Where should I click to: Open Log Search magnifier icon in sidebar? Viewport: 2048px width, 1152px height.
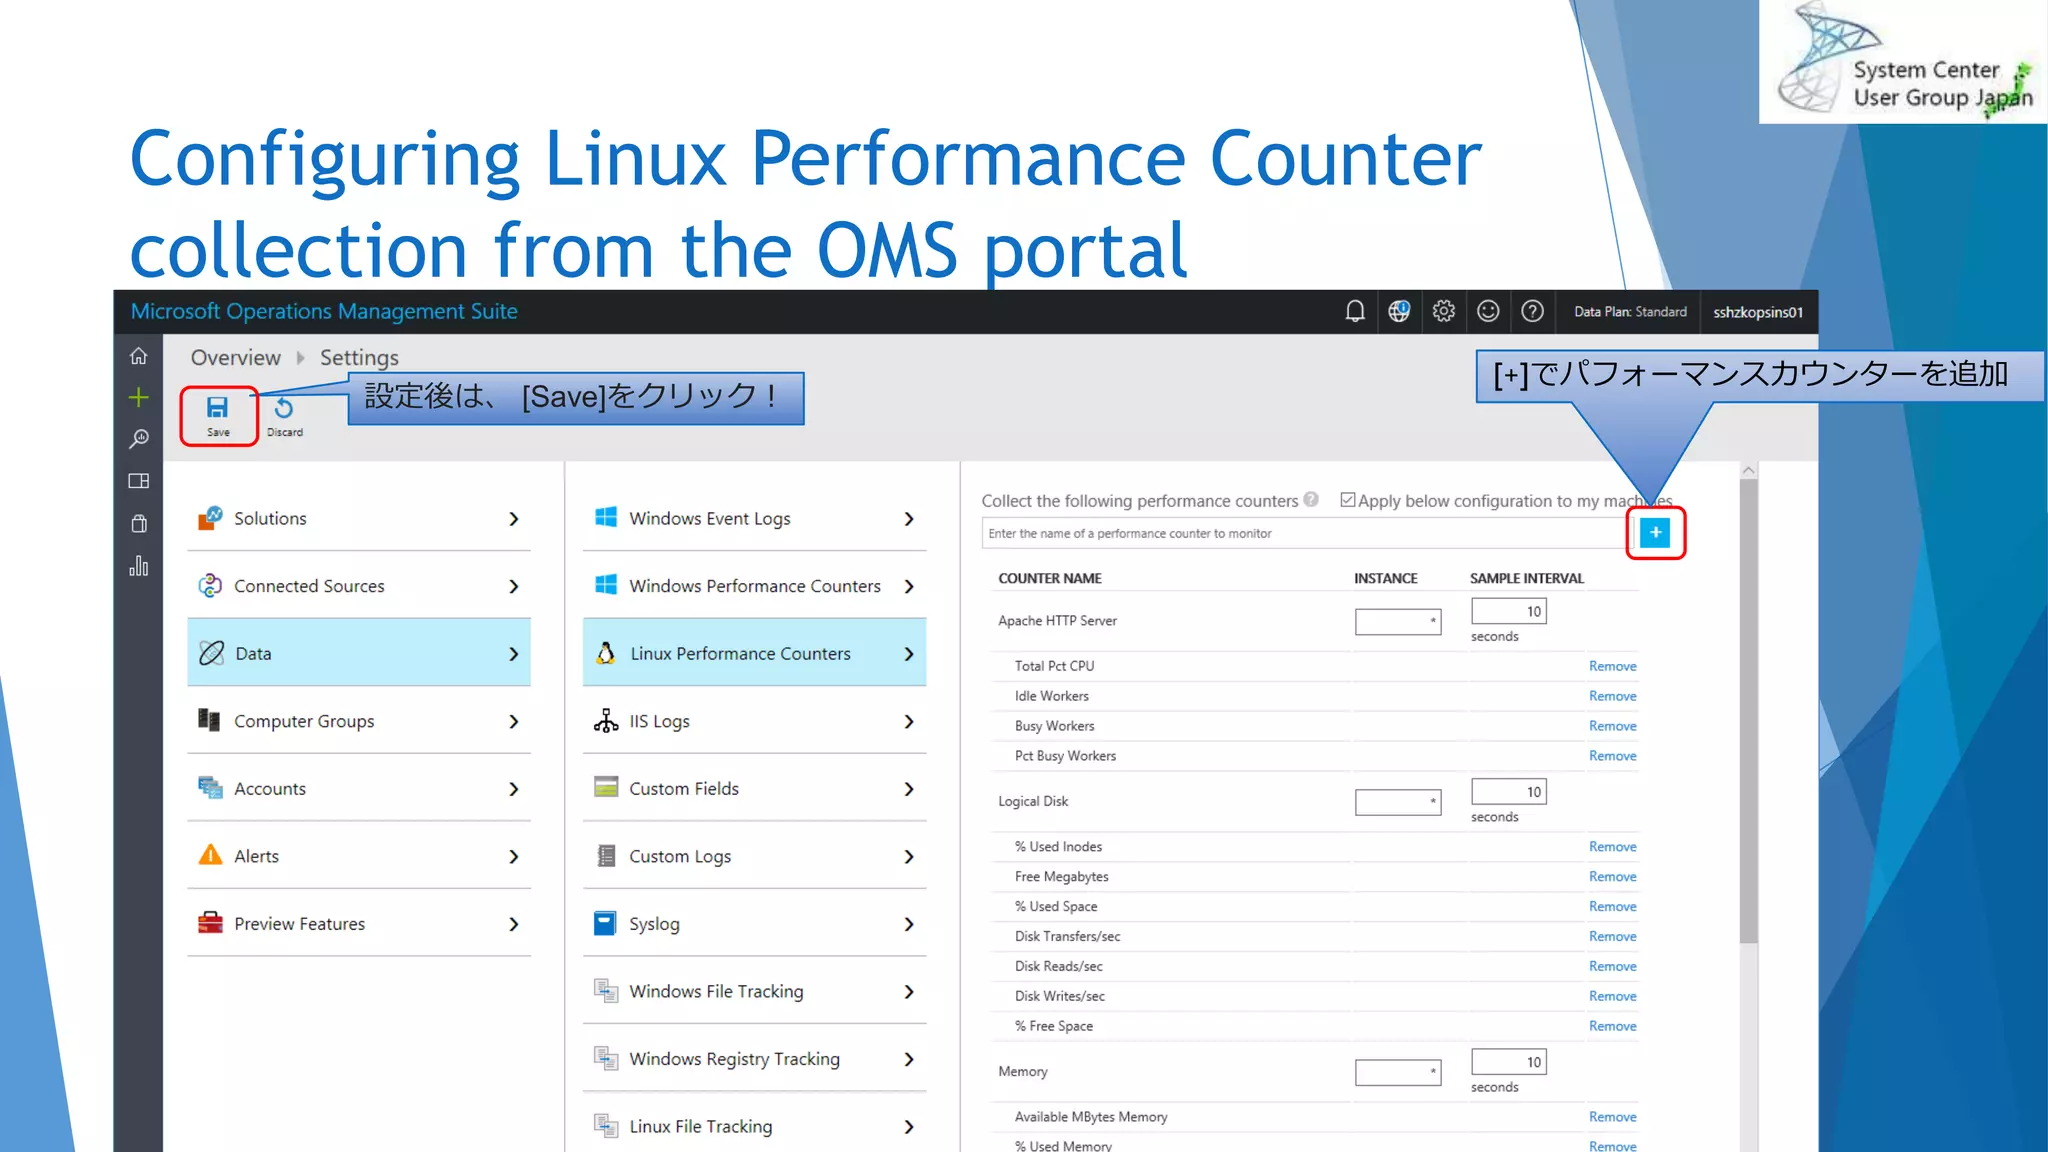[x=139, y=439]
